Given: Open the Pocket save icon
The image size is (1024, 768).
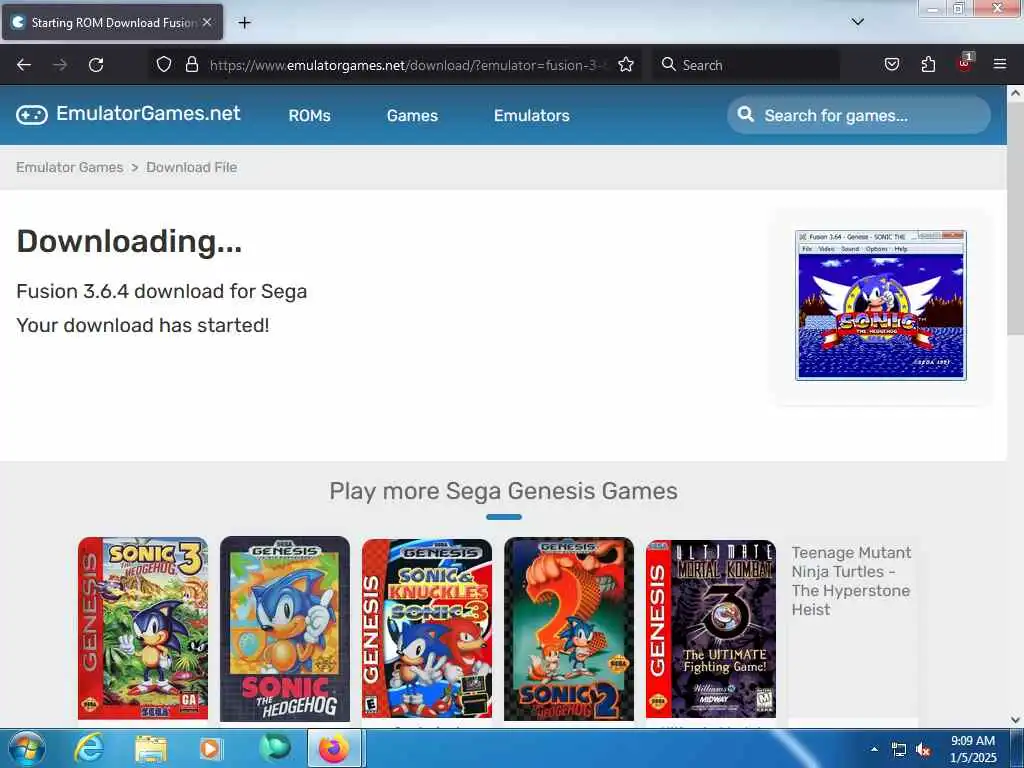Looking at the screenshot, I should 891,64.
